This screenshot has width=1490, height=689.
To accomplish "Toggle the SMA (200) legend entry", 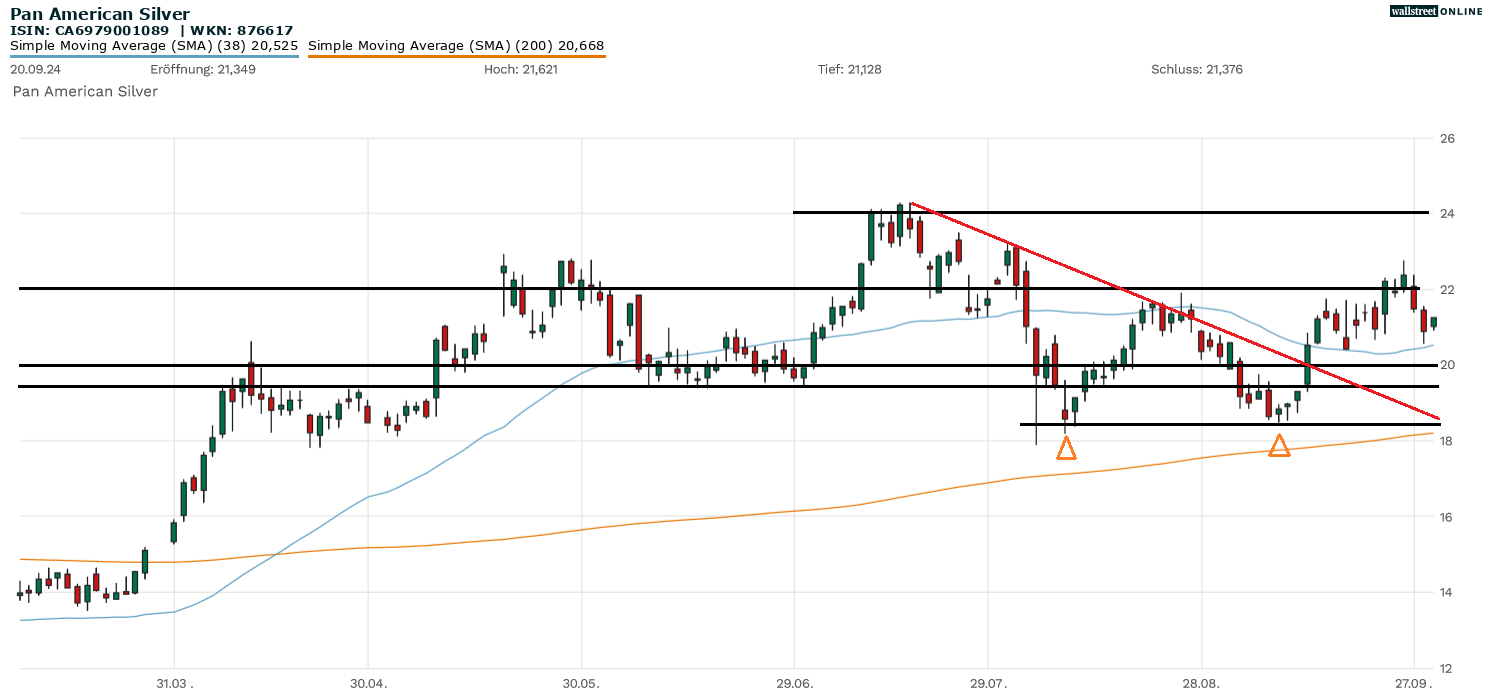I will point(456,46).
